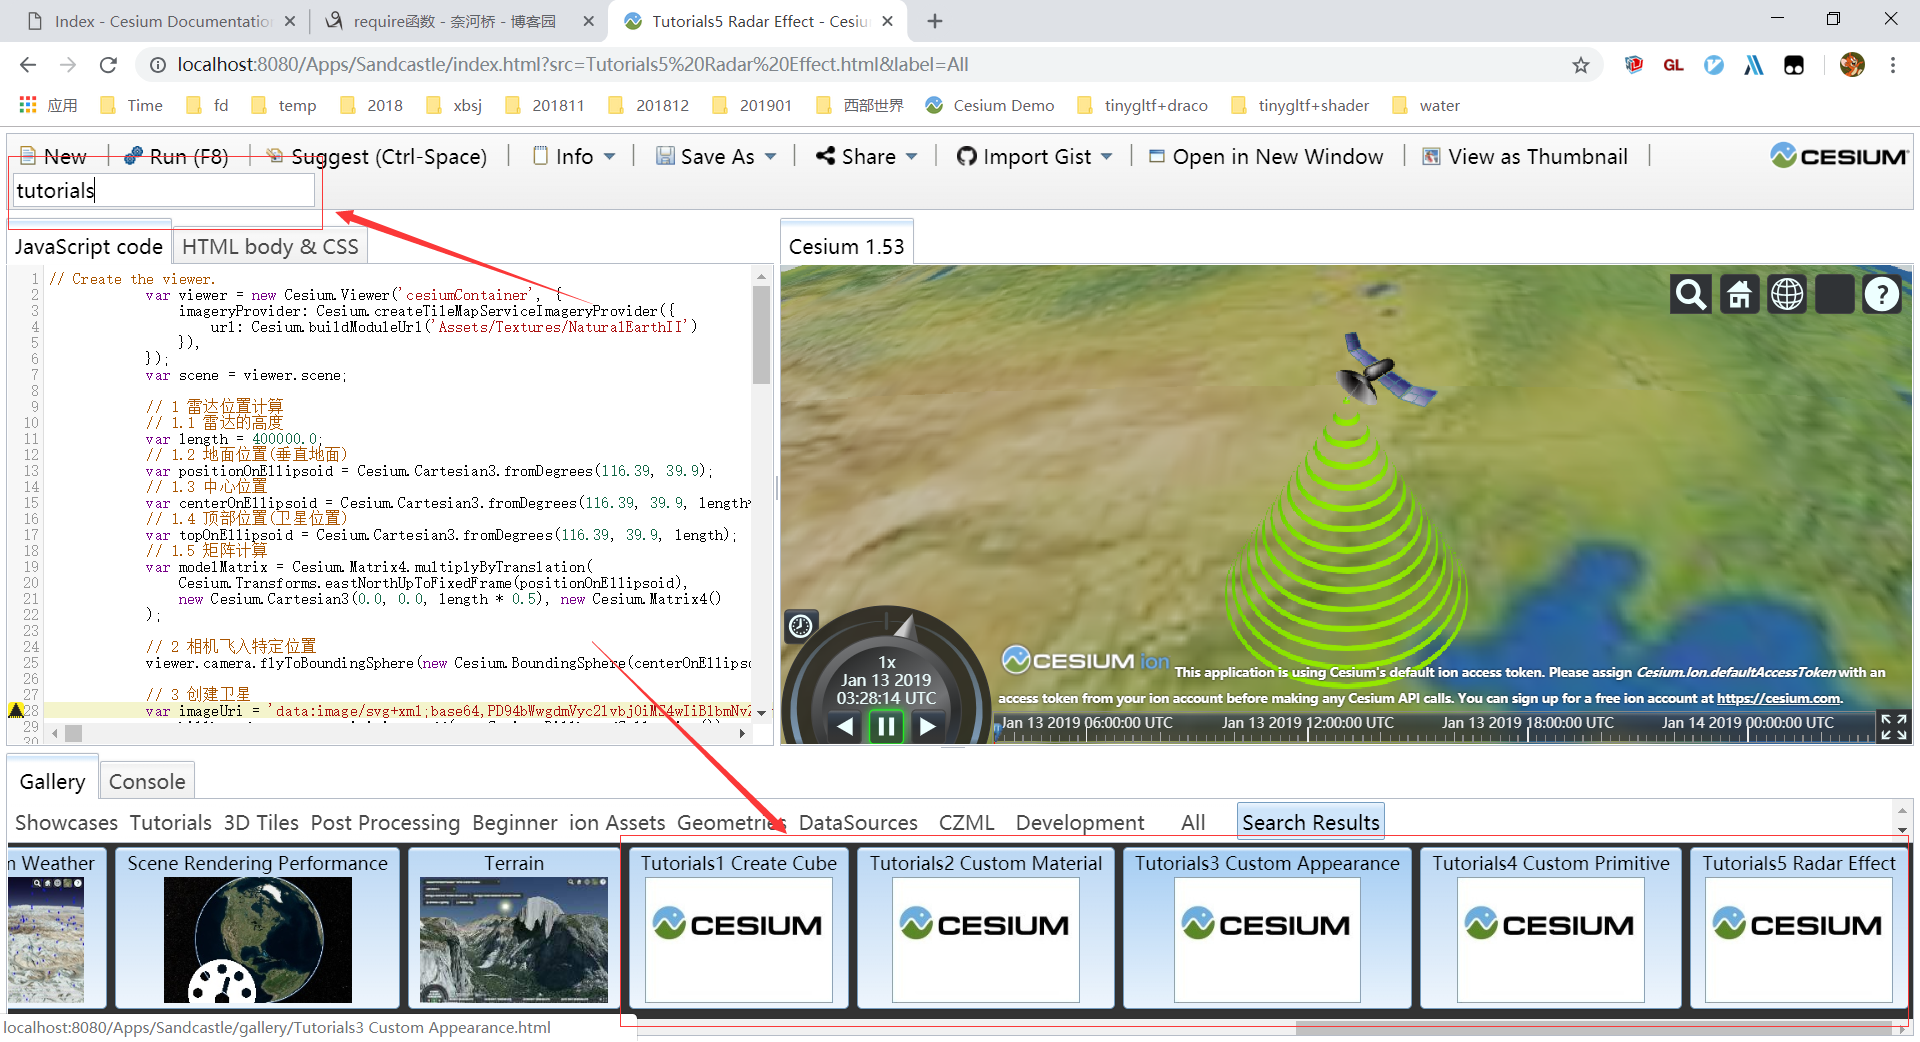1920x1042 pixels.
Task: Select the Cesium 1.53 preview tab
Action: tap(846, 246)
